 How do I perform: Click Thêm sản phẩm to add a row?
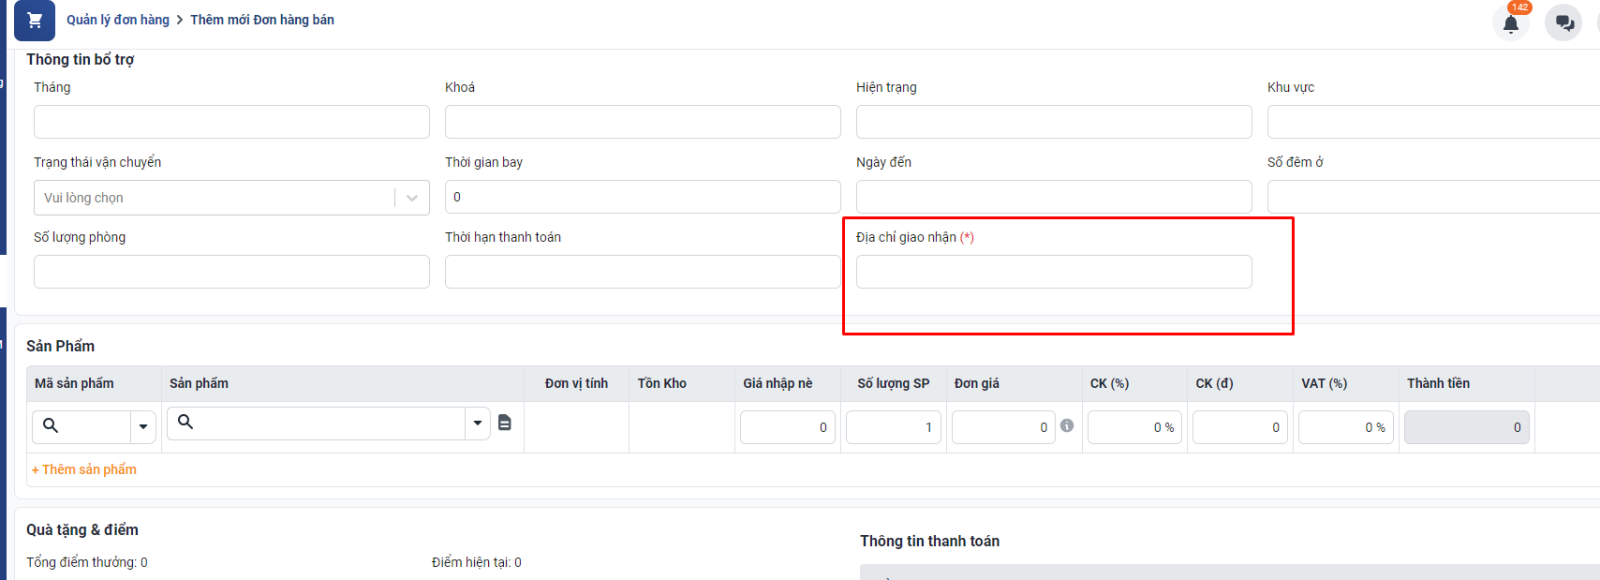click(x=84, y=469)
